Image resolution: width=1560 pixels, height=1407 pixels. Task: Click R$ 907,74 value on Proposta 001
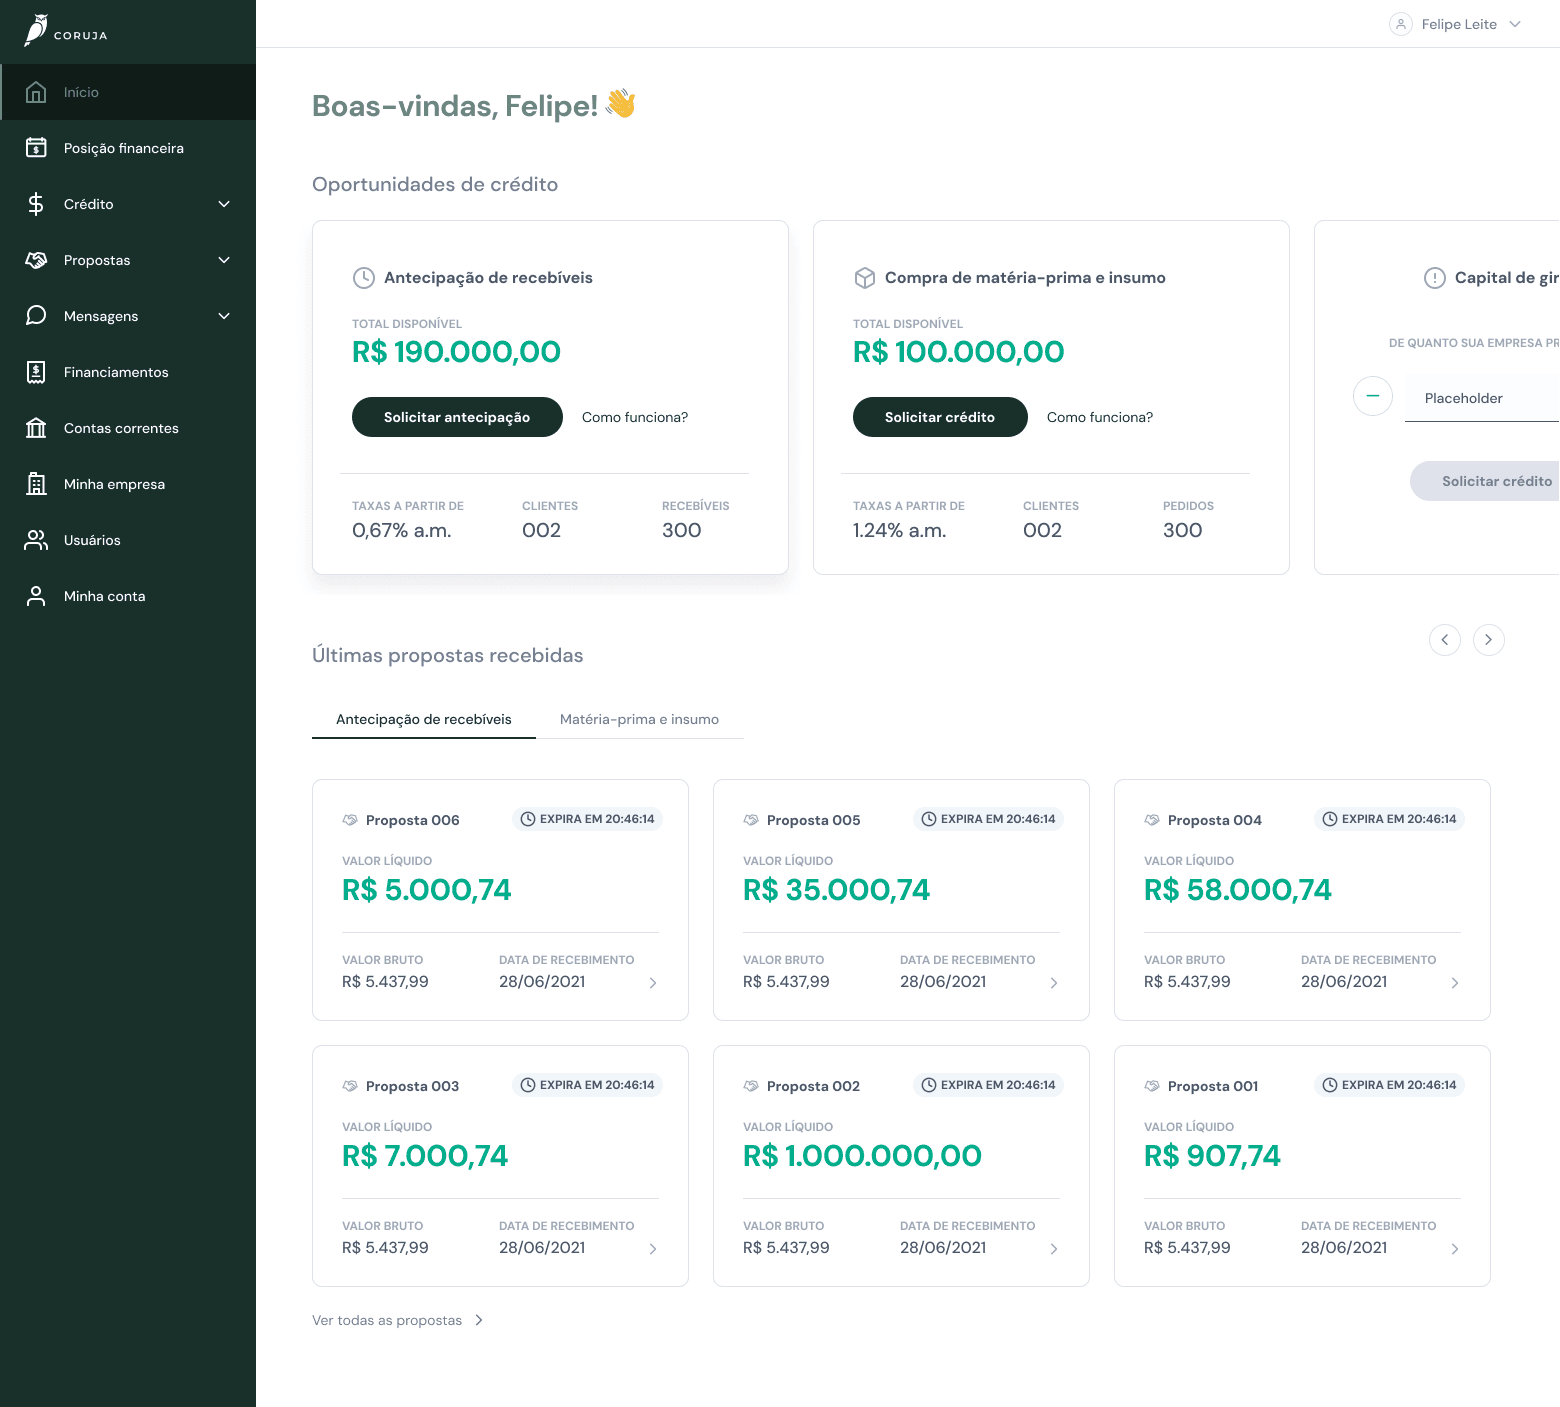click(1212, 1156)
